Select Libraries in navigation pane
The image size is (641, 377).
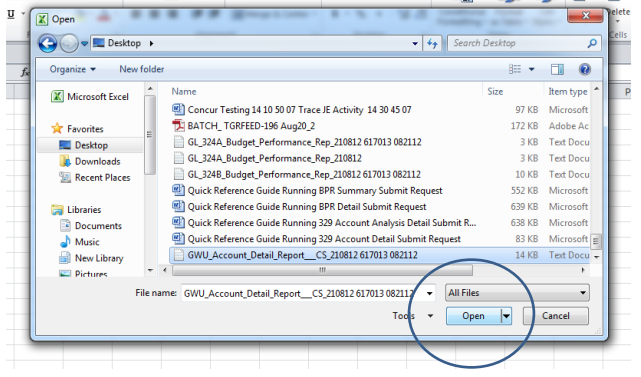[76, 209]
